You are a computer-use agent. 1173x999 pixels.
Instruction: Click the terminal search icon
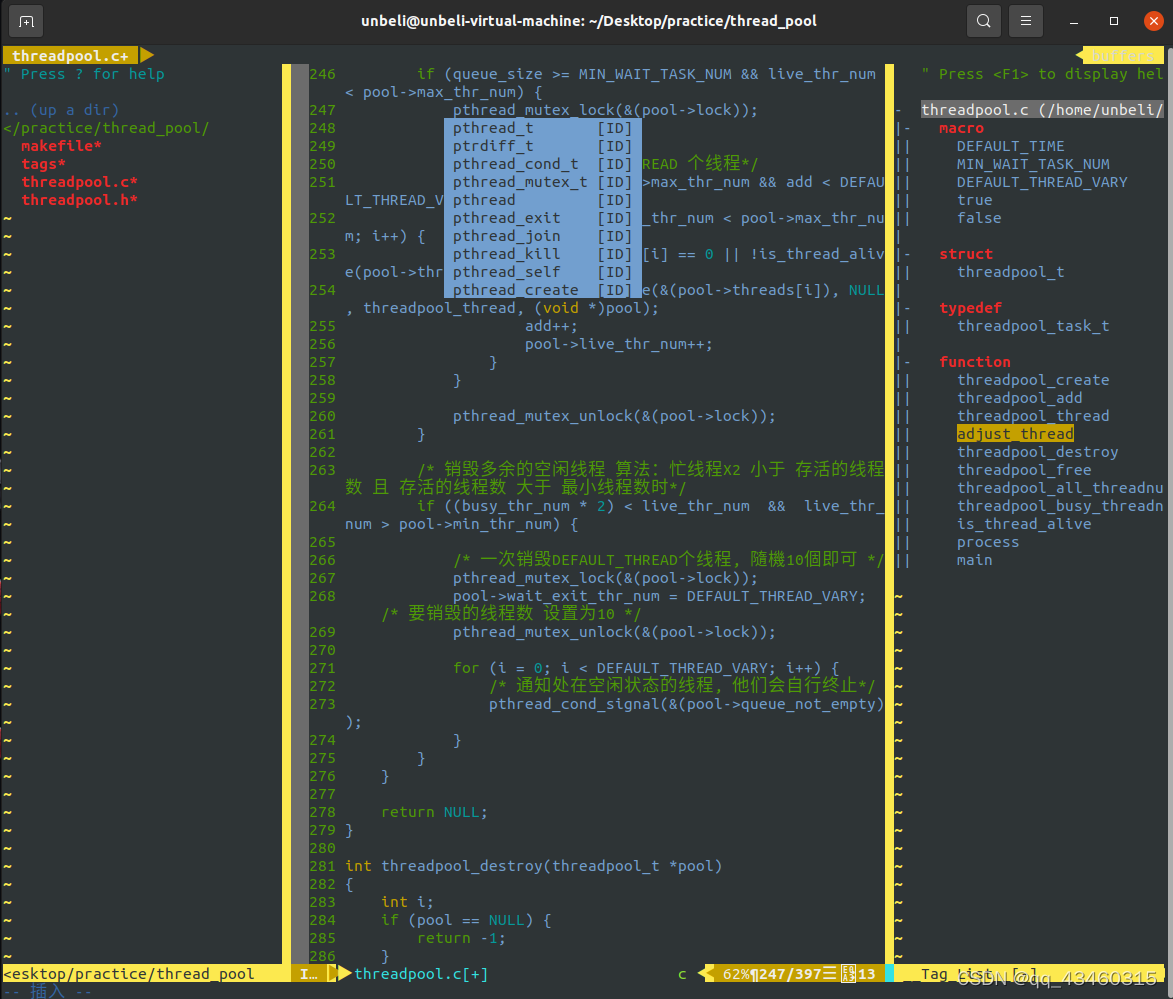coord(984,21)
